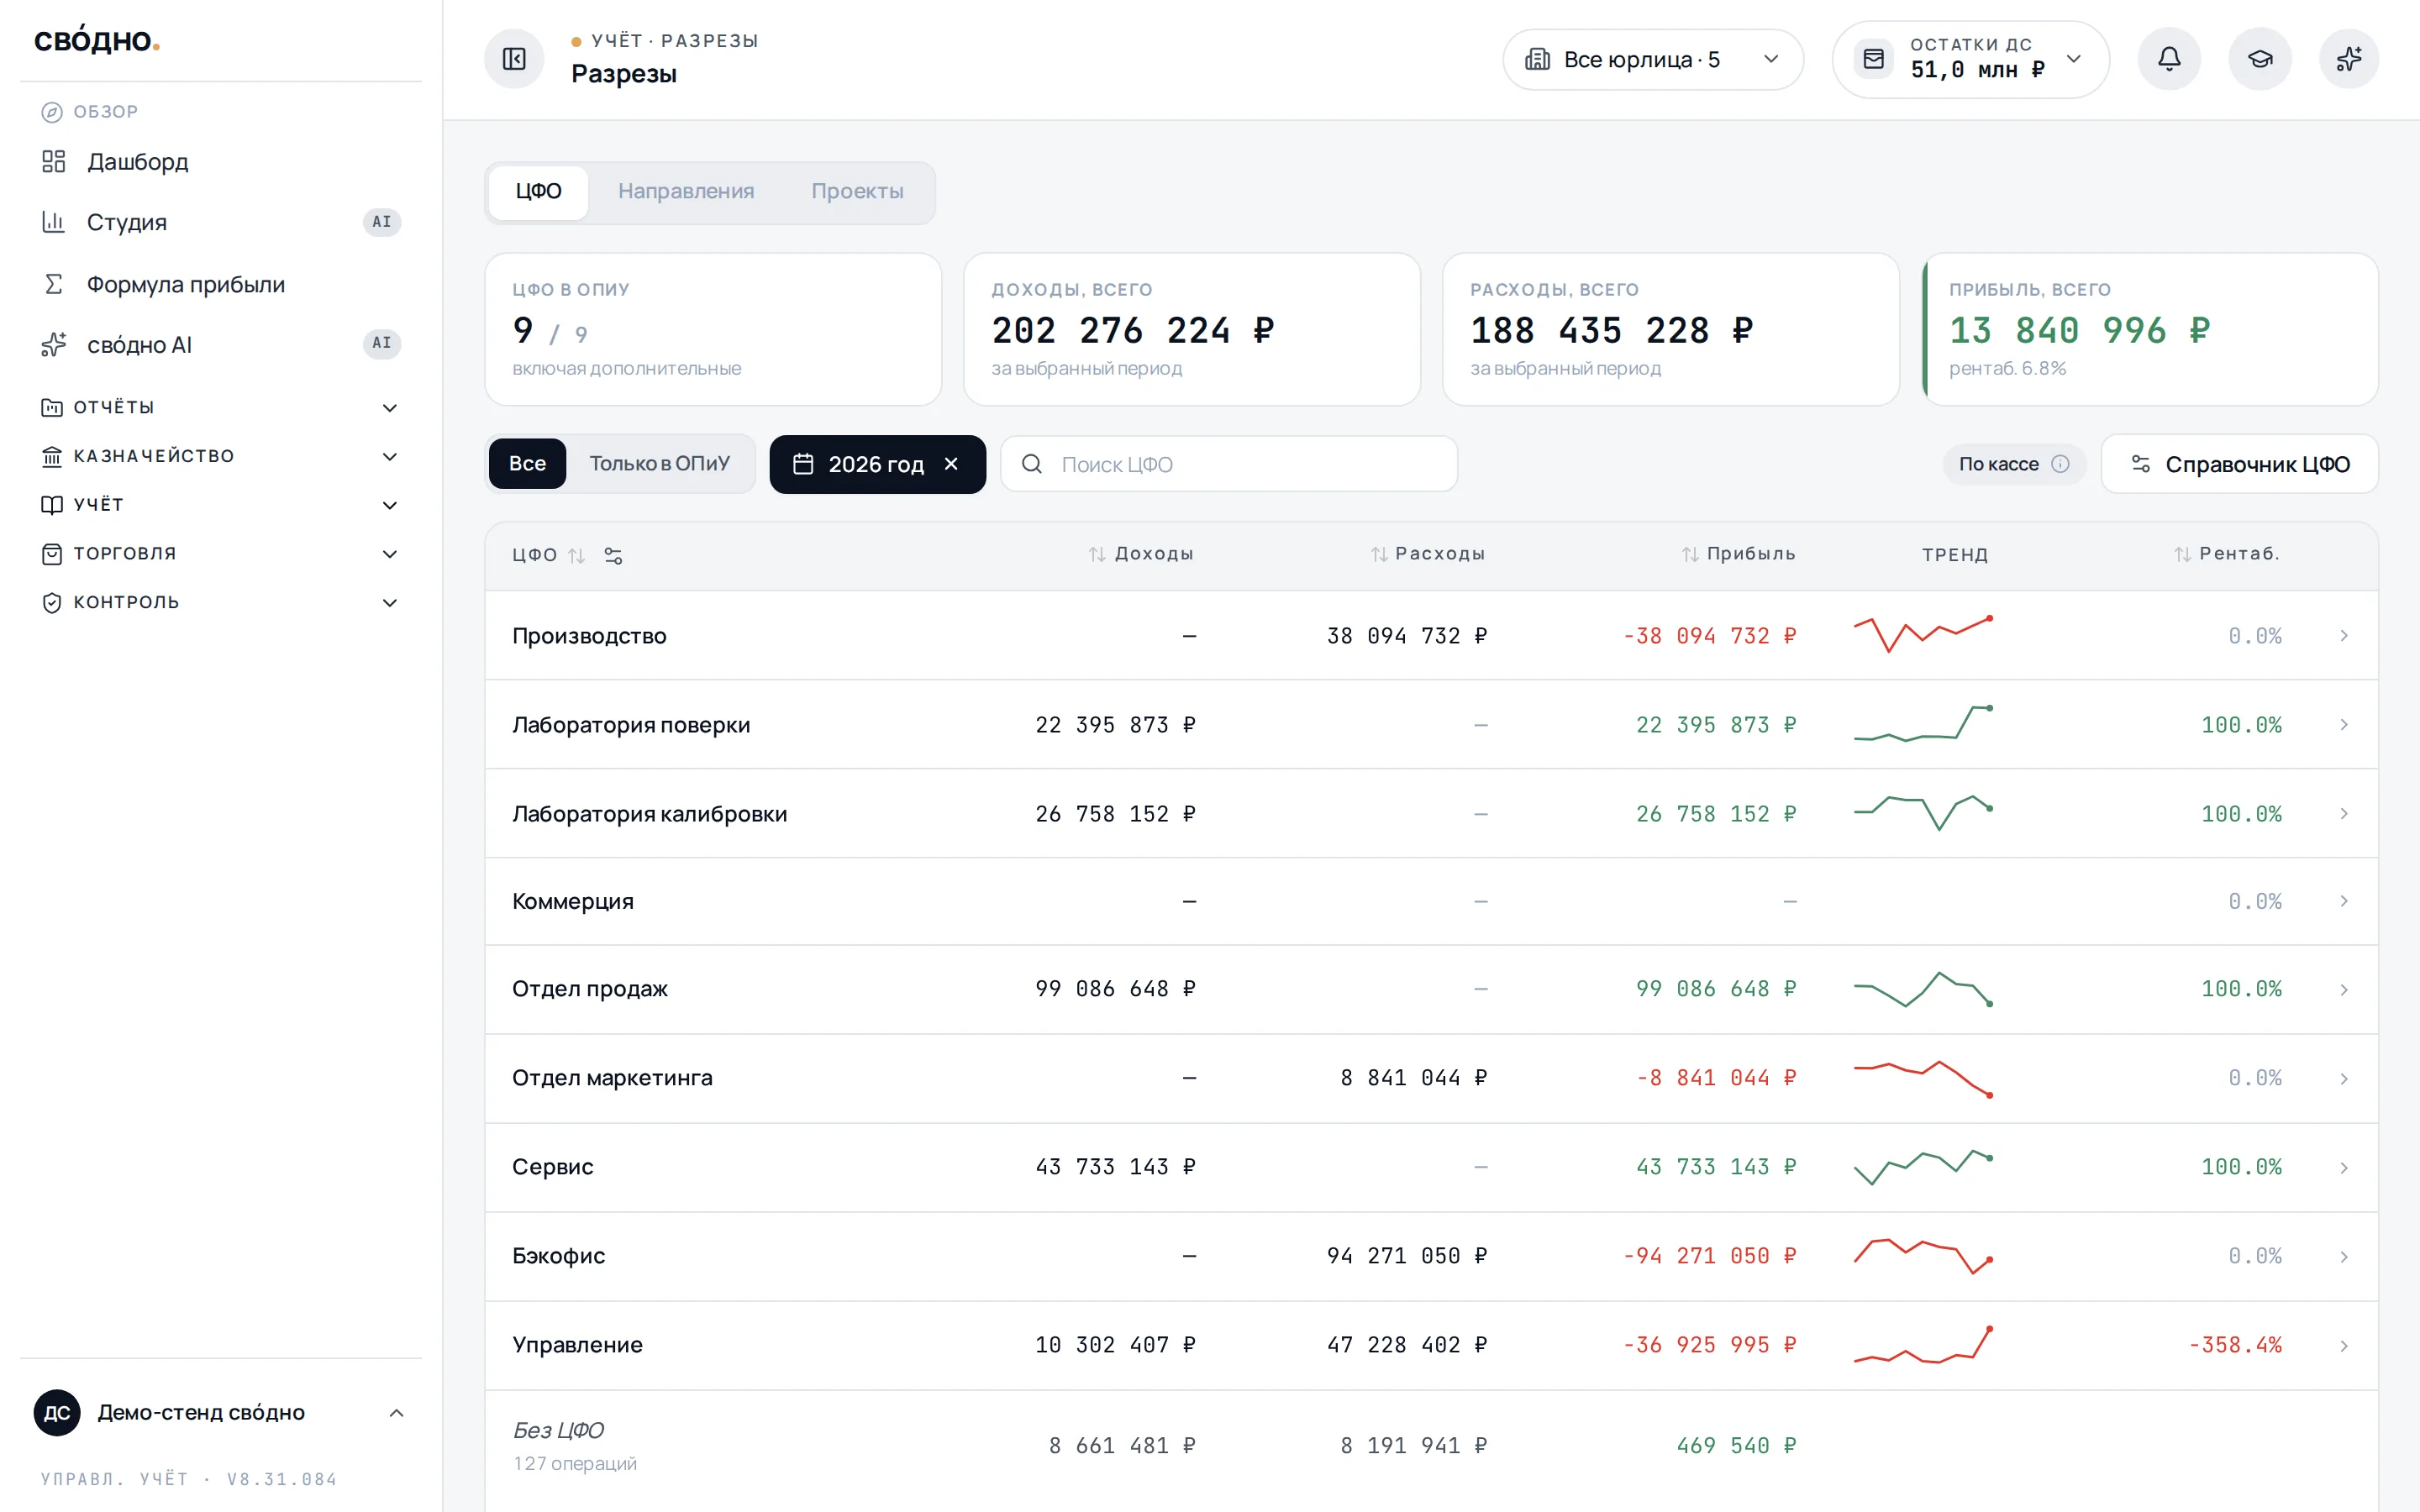Sort table by the ЦФО column arrows

point(576,556)
